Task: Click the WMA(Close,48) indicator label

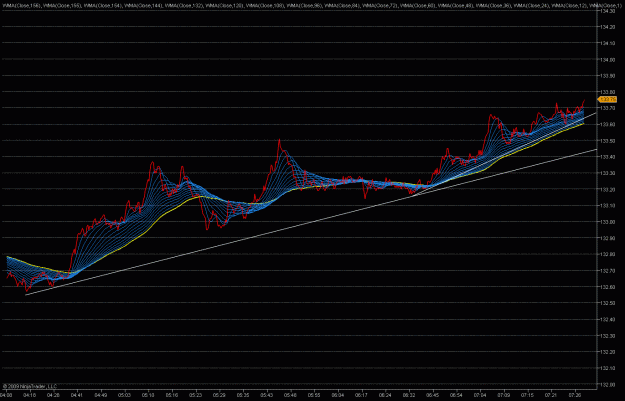Action: (x=456, y=6)
